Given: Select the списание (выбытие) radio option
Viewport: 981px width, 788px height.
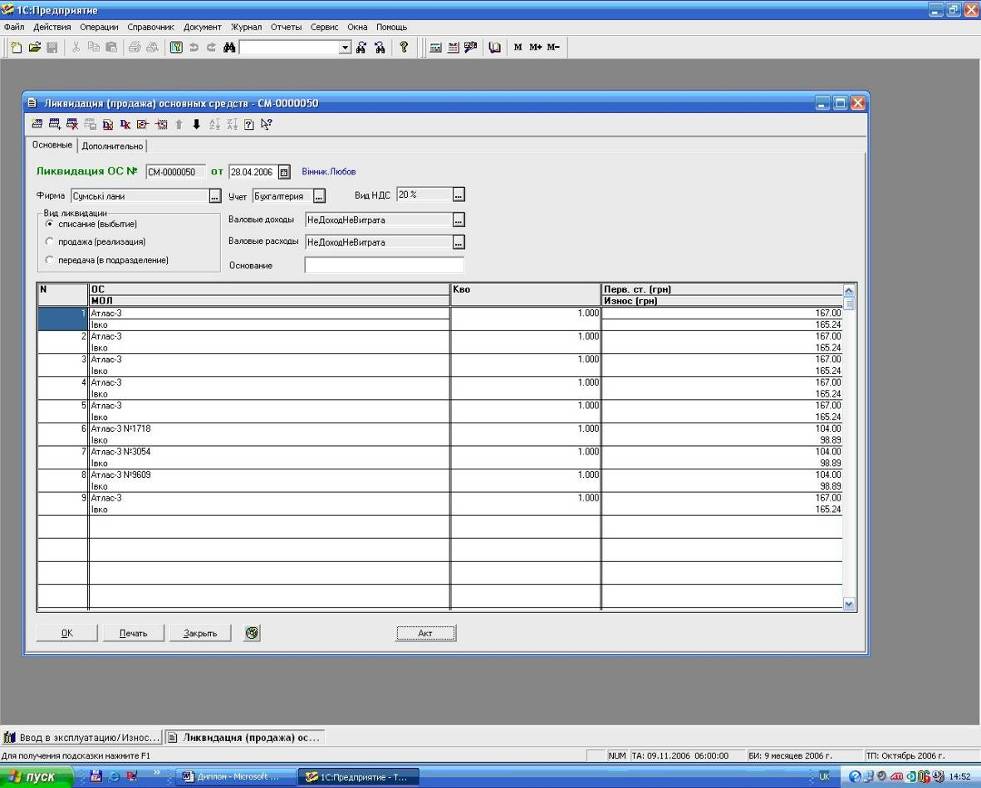Looking at the screenshot, I should point(49,224).
